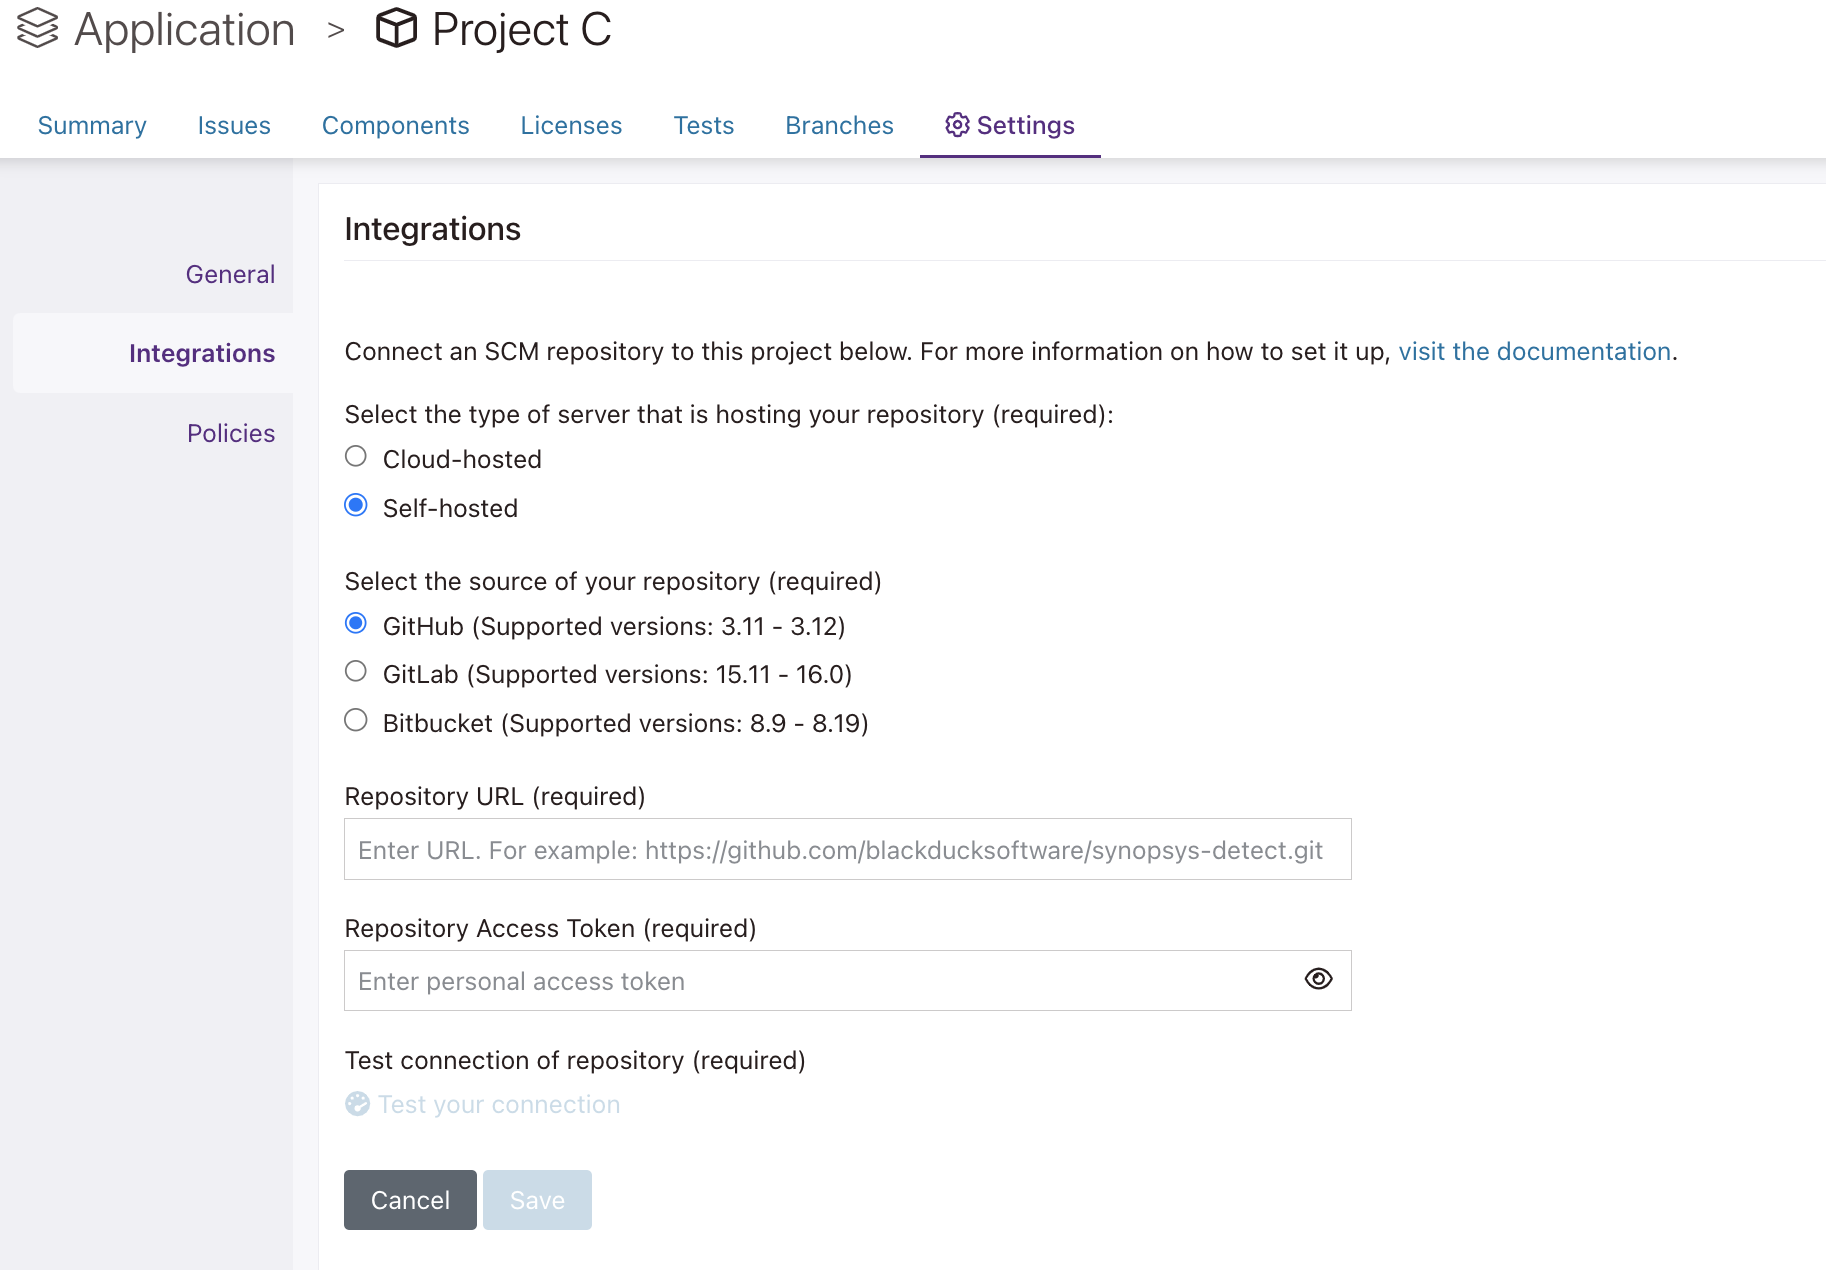The height and width of the screenshot is (1270, 1826).
Task: Open the Licenses tab
Action: coord(571,125)
